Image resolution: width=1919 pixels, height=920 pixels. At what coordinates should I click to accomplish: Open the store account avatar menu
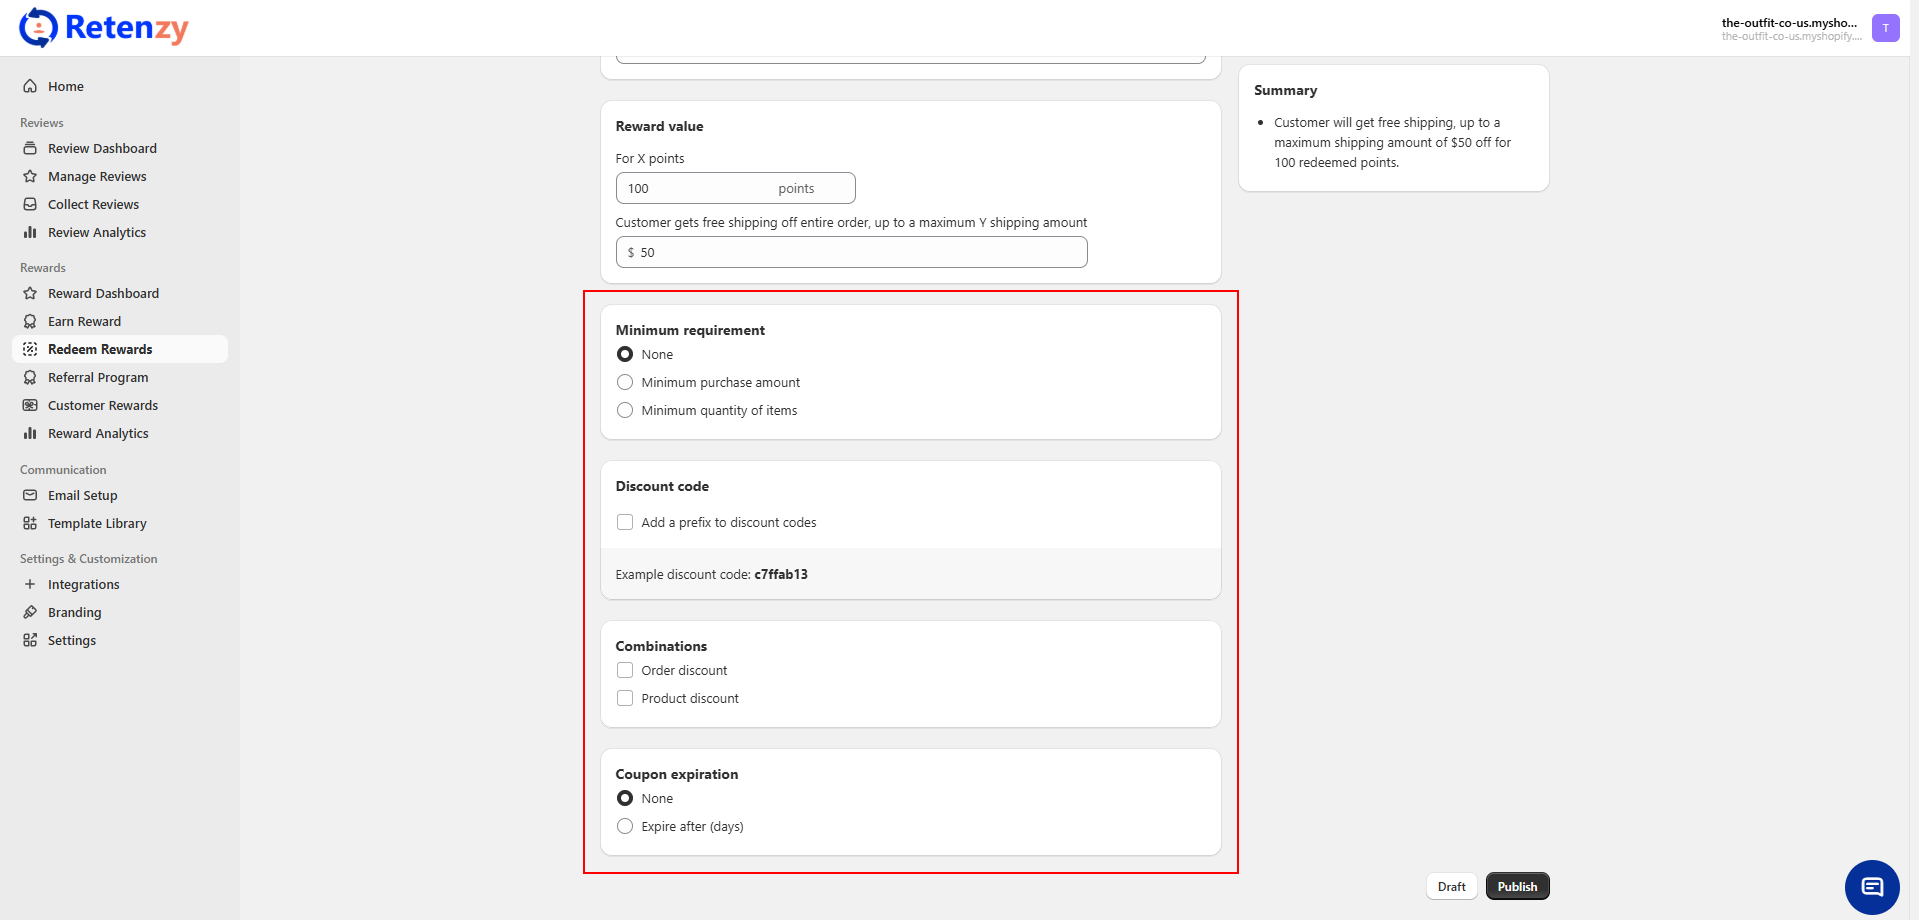[x=1885, y=28]
